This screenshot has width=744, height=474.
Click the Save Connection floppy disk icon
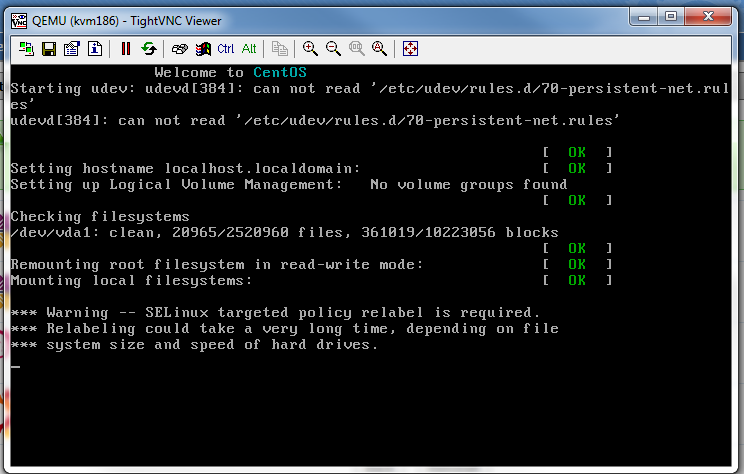tap(49, 48)
